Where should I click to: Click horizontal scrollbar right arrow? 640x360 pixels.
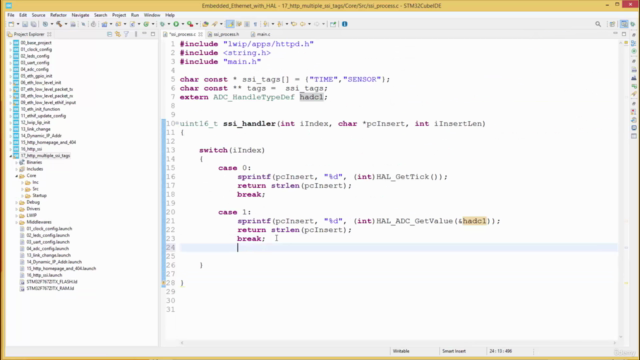[x=614, y=343]
